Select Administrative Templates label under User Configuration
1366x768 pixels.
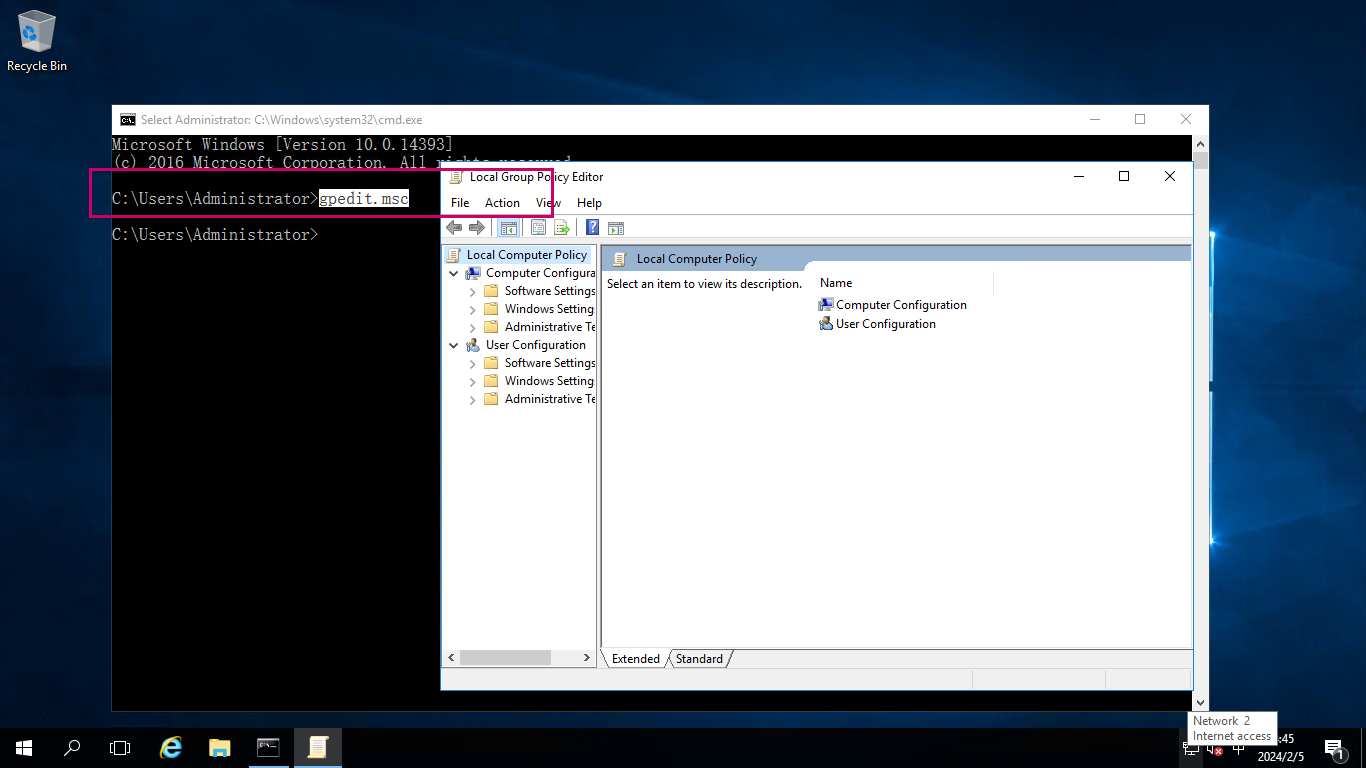[x=550, y=399]
